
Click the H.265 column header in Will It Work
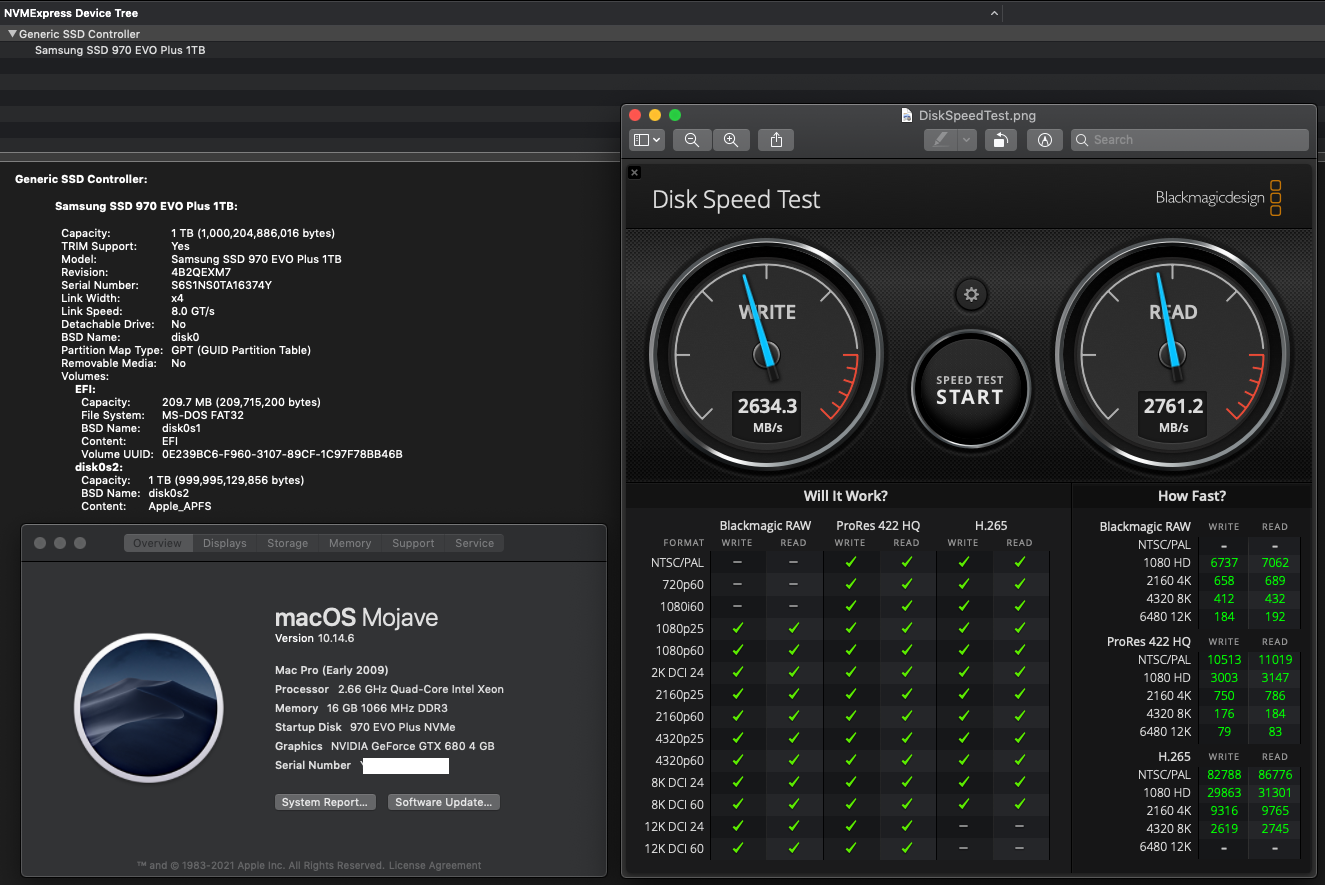[990, 526]
